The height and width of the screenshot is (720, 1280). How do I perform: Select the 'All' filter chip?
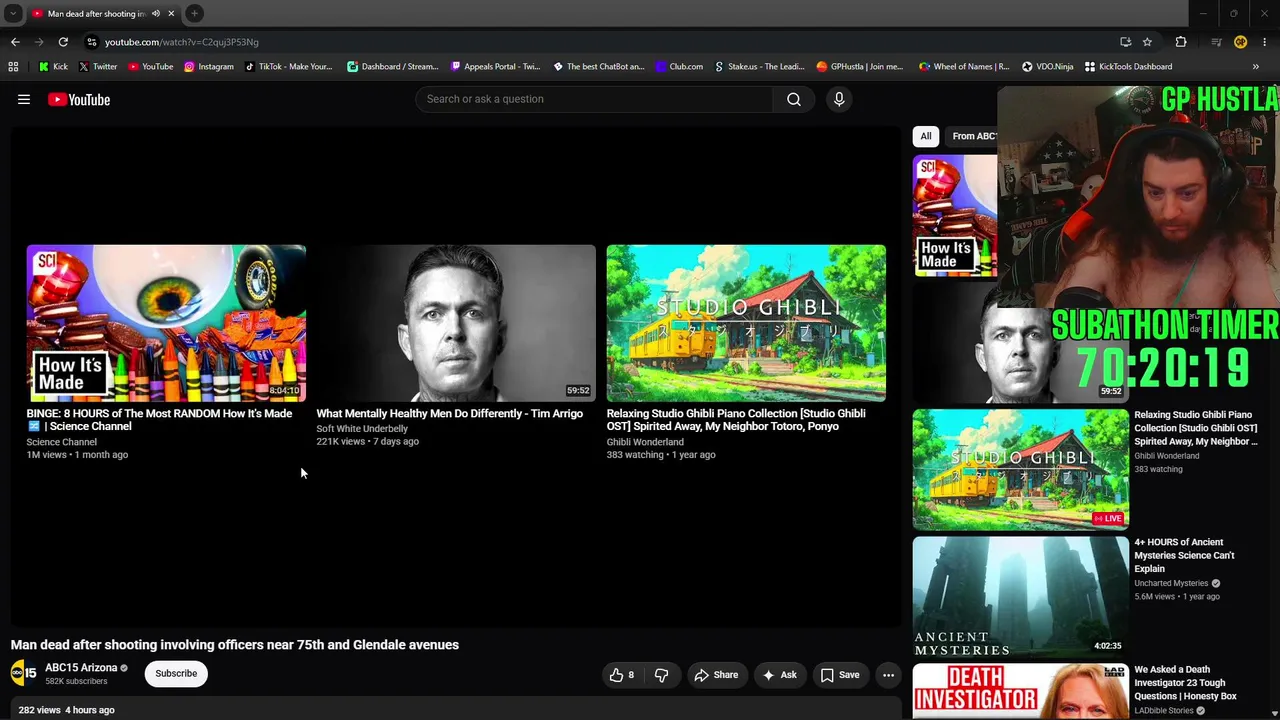coord(926,136)
